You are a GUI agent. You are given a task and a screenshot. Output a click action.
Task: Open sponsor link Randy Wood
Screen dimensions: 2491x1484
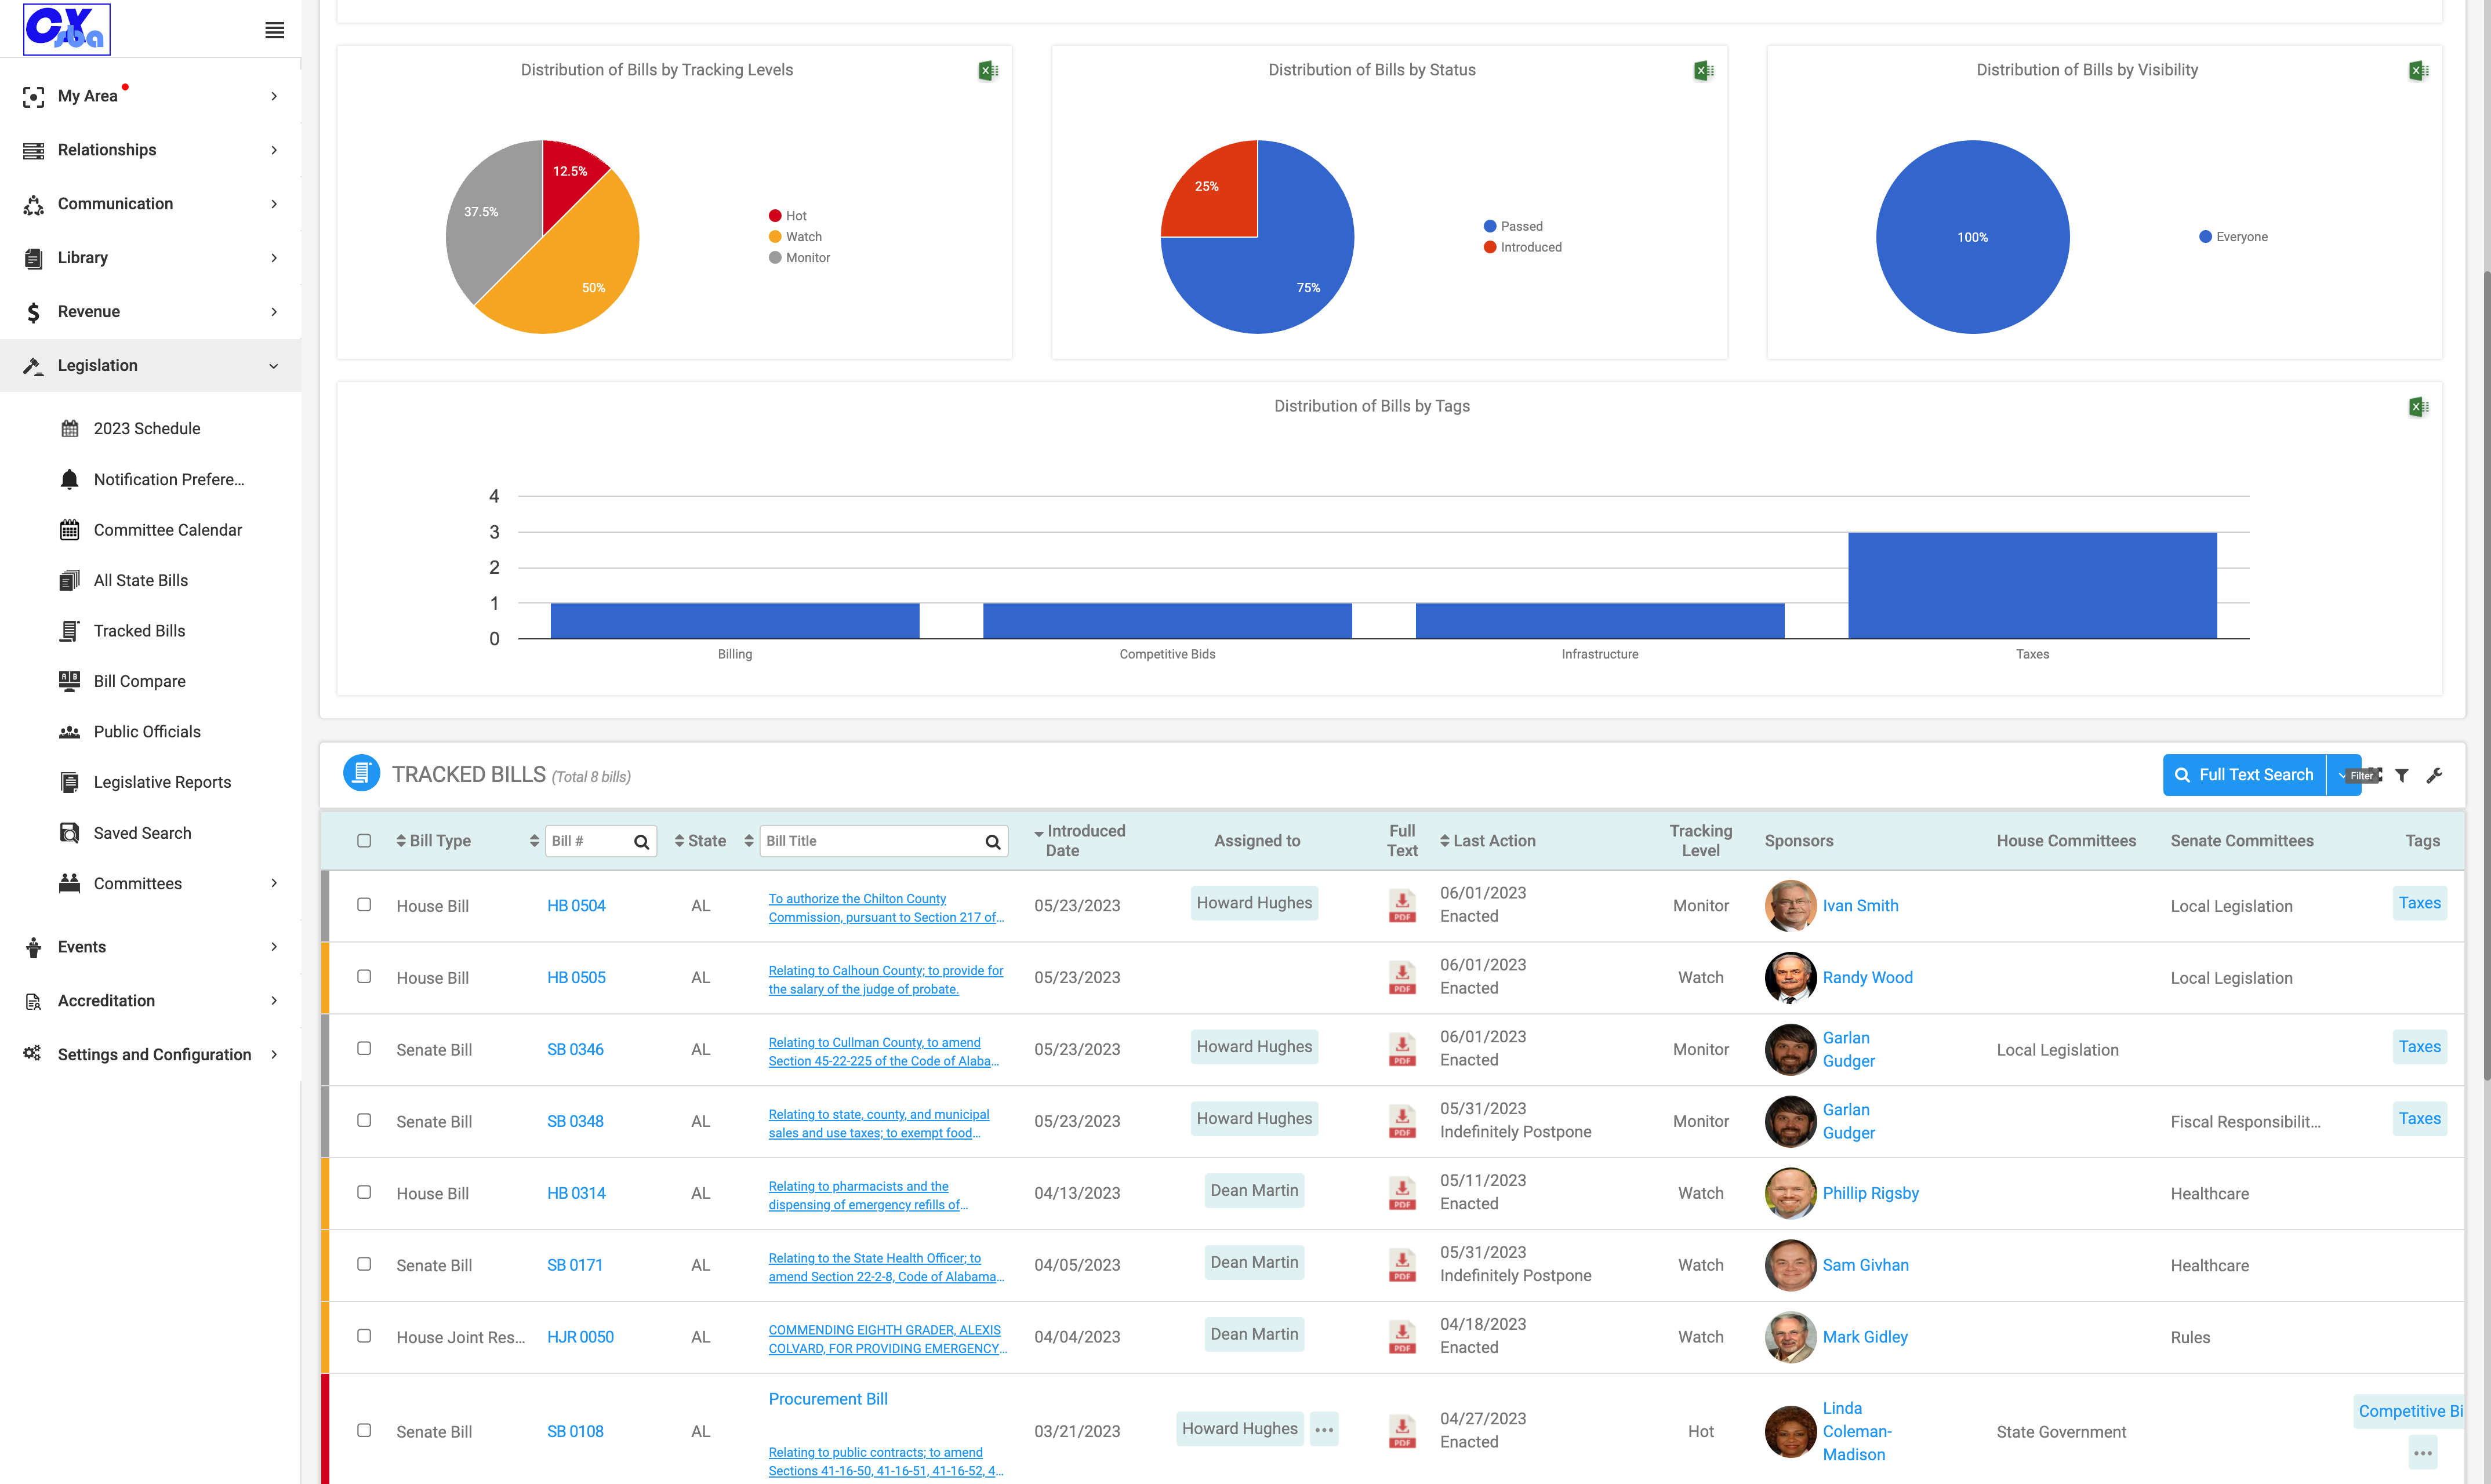click(x=1867, y=978)
